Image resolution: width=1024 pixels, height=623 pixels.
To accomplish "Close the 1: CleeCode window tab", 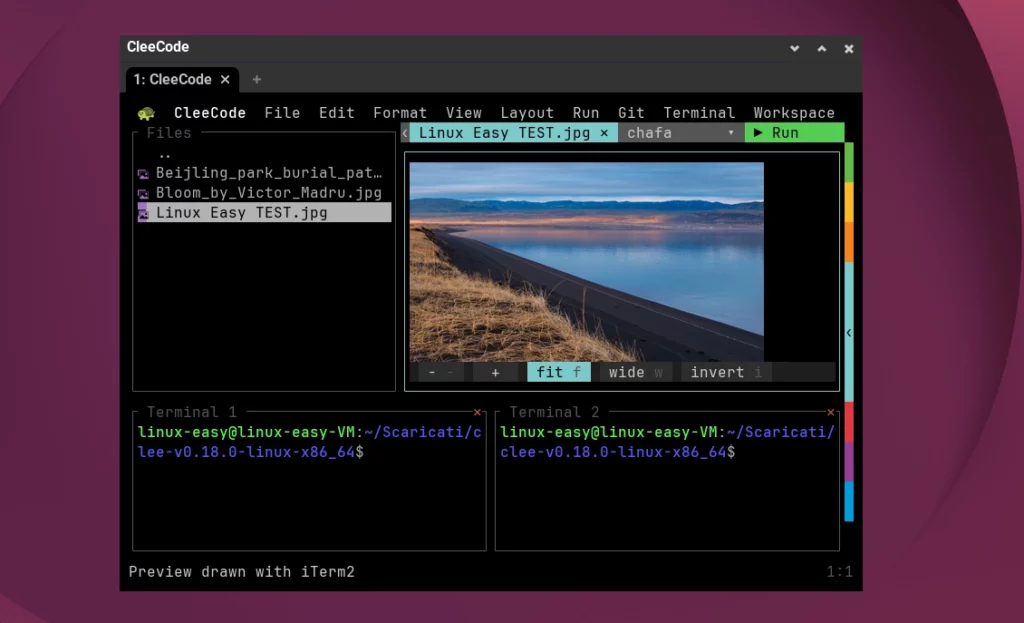I will 225,79.
